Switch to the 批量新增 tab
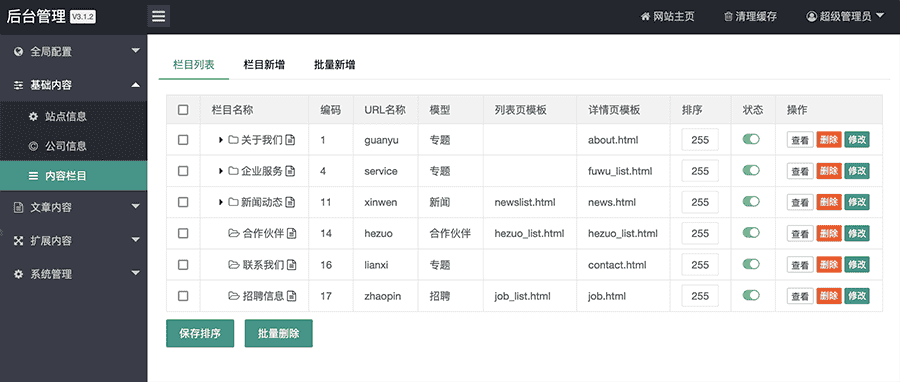Image resolution: width=900 pixels, height=382 pixels. tap(335, 65)
